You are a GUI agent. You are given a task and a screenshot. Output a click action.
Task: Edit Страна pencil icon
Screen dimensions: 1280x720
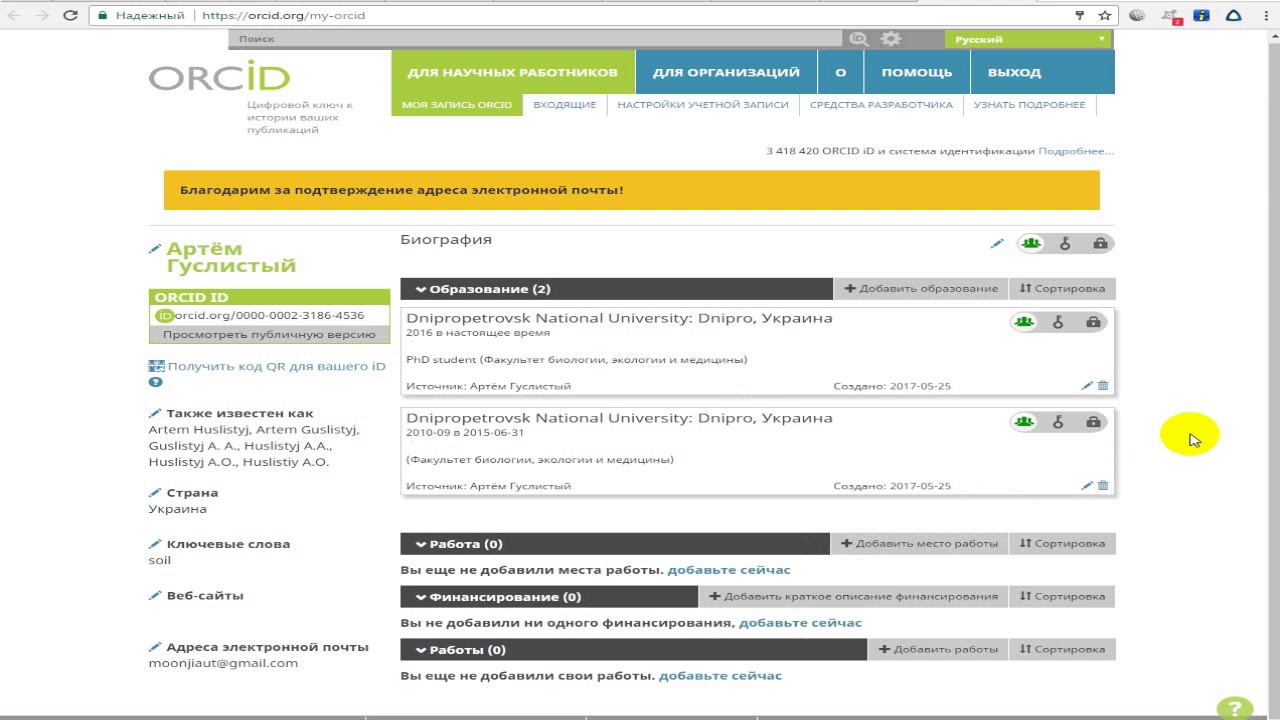[155, 493]
